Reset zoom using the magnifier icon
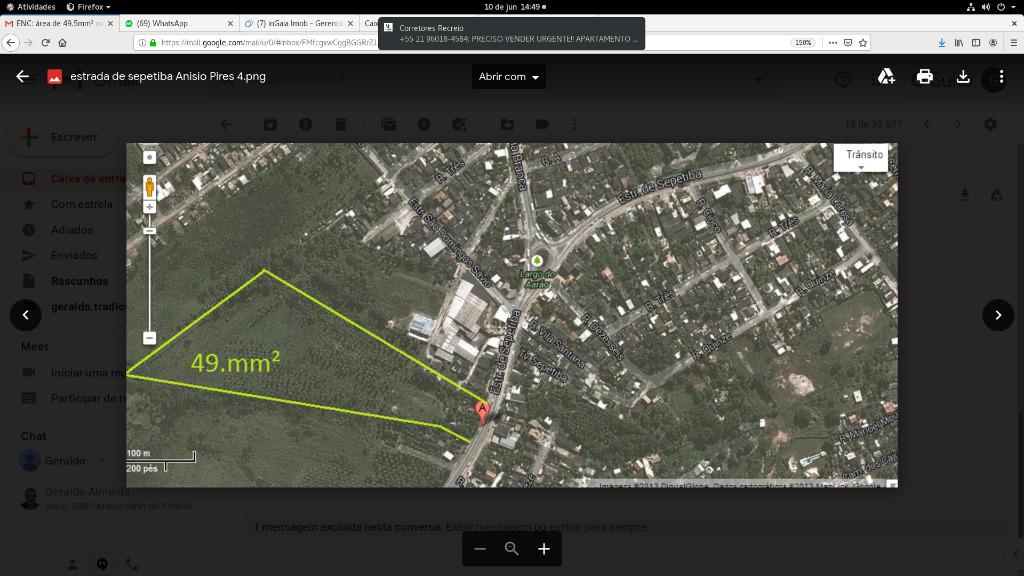The height and width of the screenshot is (576, 1024). click(512, 549)
